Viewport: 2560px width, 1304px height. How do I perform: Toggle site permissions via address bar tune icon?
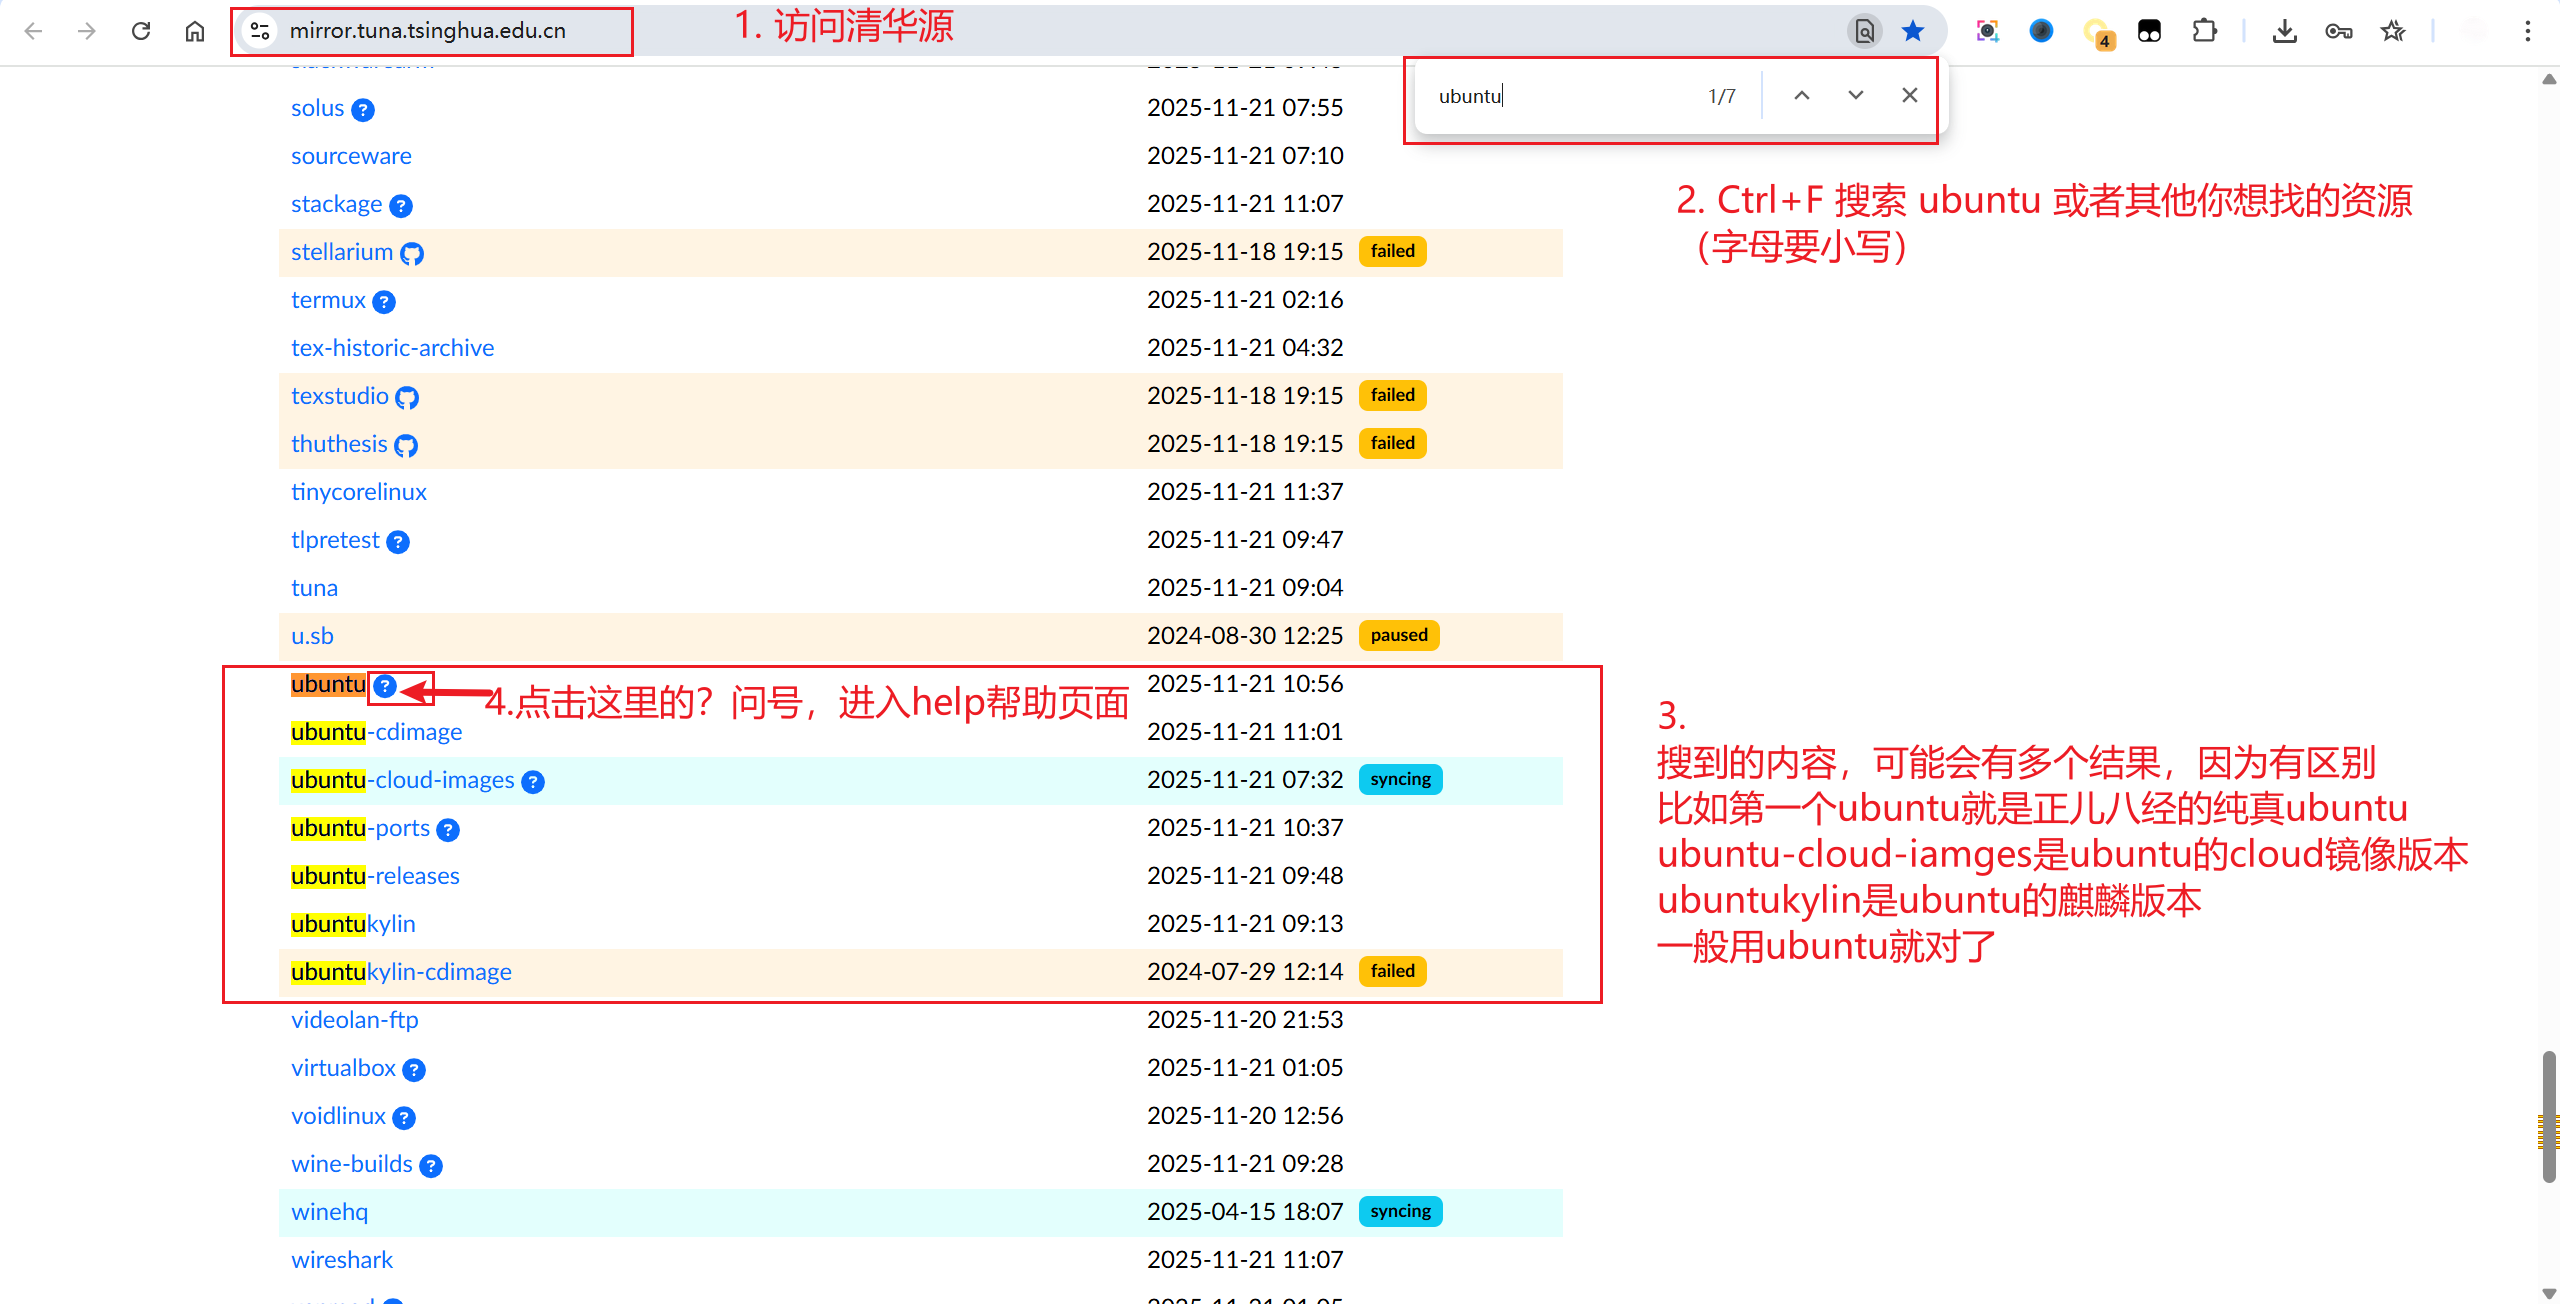(259, 31)
